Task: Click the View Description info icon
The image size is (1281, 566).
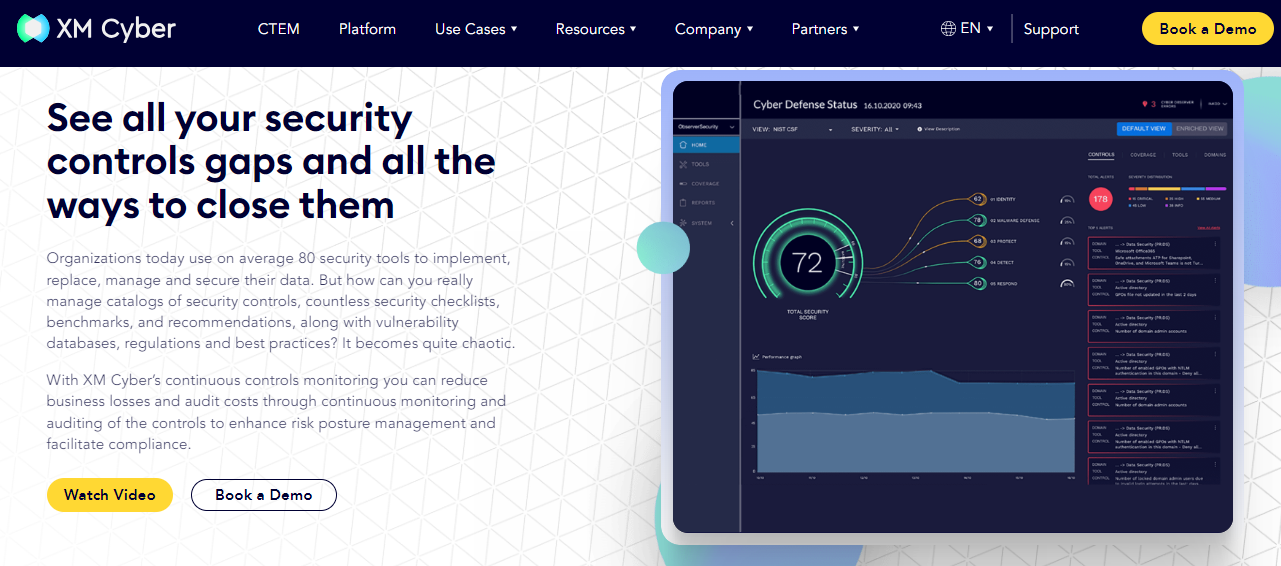Action: point(920,129)
